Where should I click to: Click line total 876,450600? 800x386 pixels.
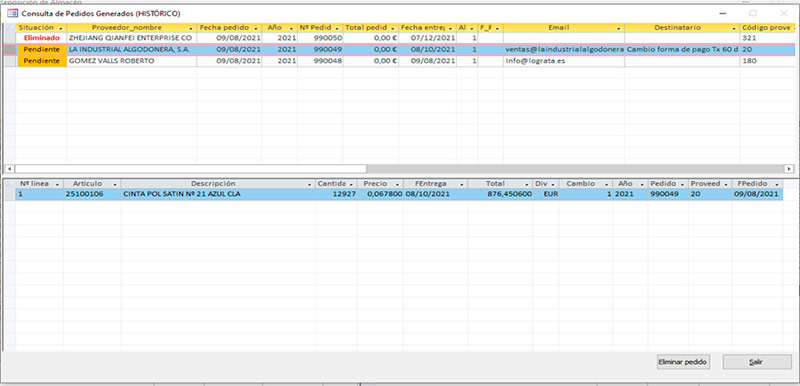(500, 194)
